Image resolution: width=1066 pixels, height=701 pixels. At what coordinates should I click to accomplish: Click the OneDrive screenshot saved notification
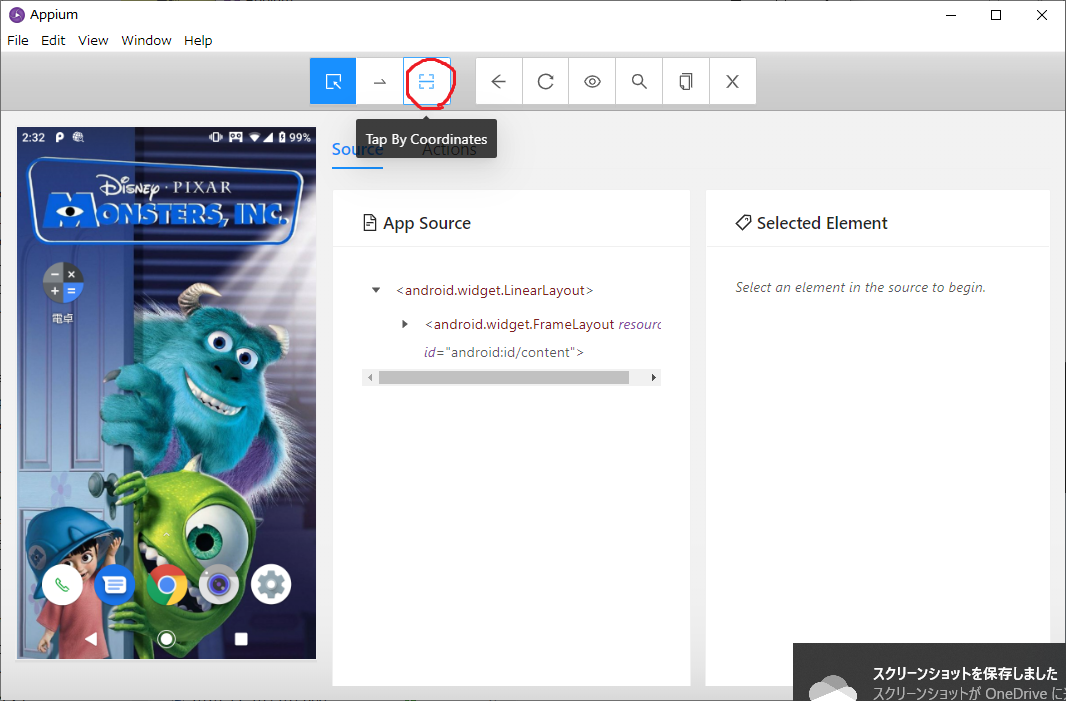pos(929,672)
